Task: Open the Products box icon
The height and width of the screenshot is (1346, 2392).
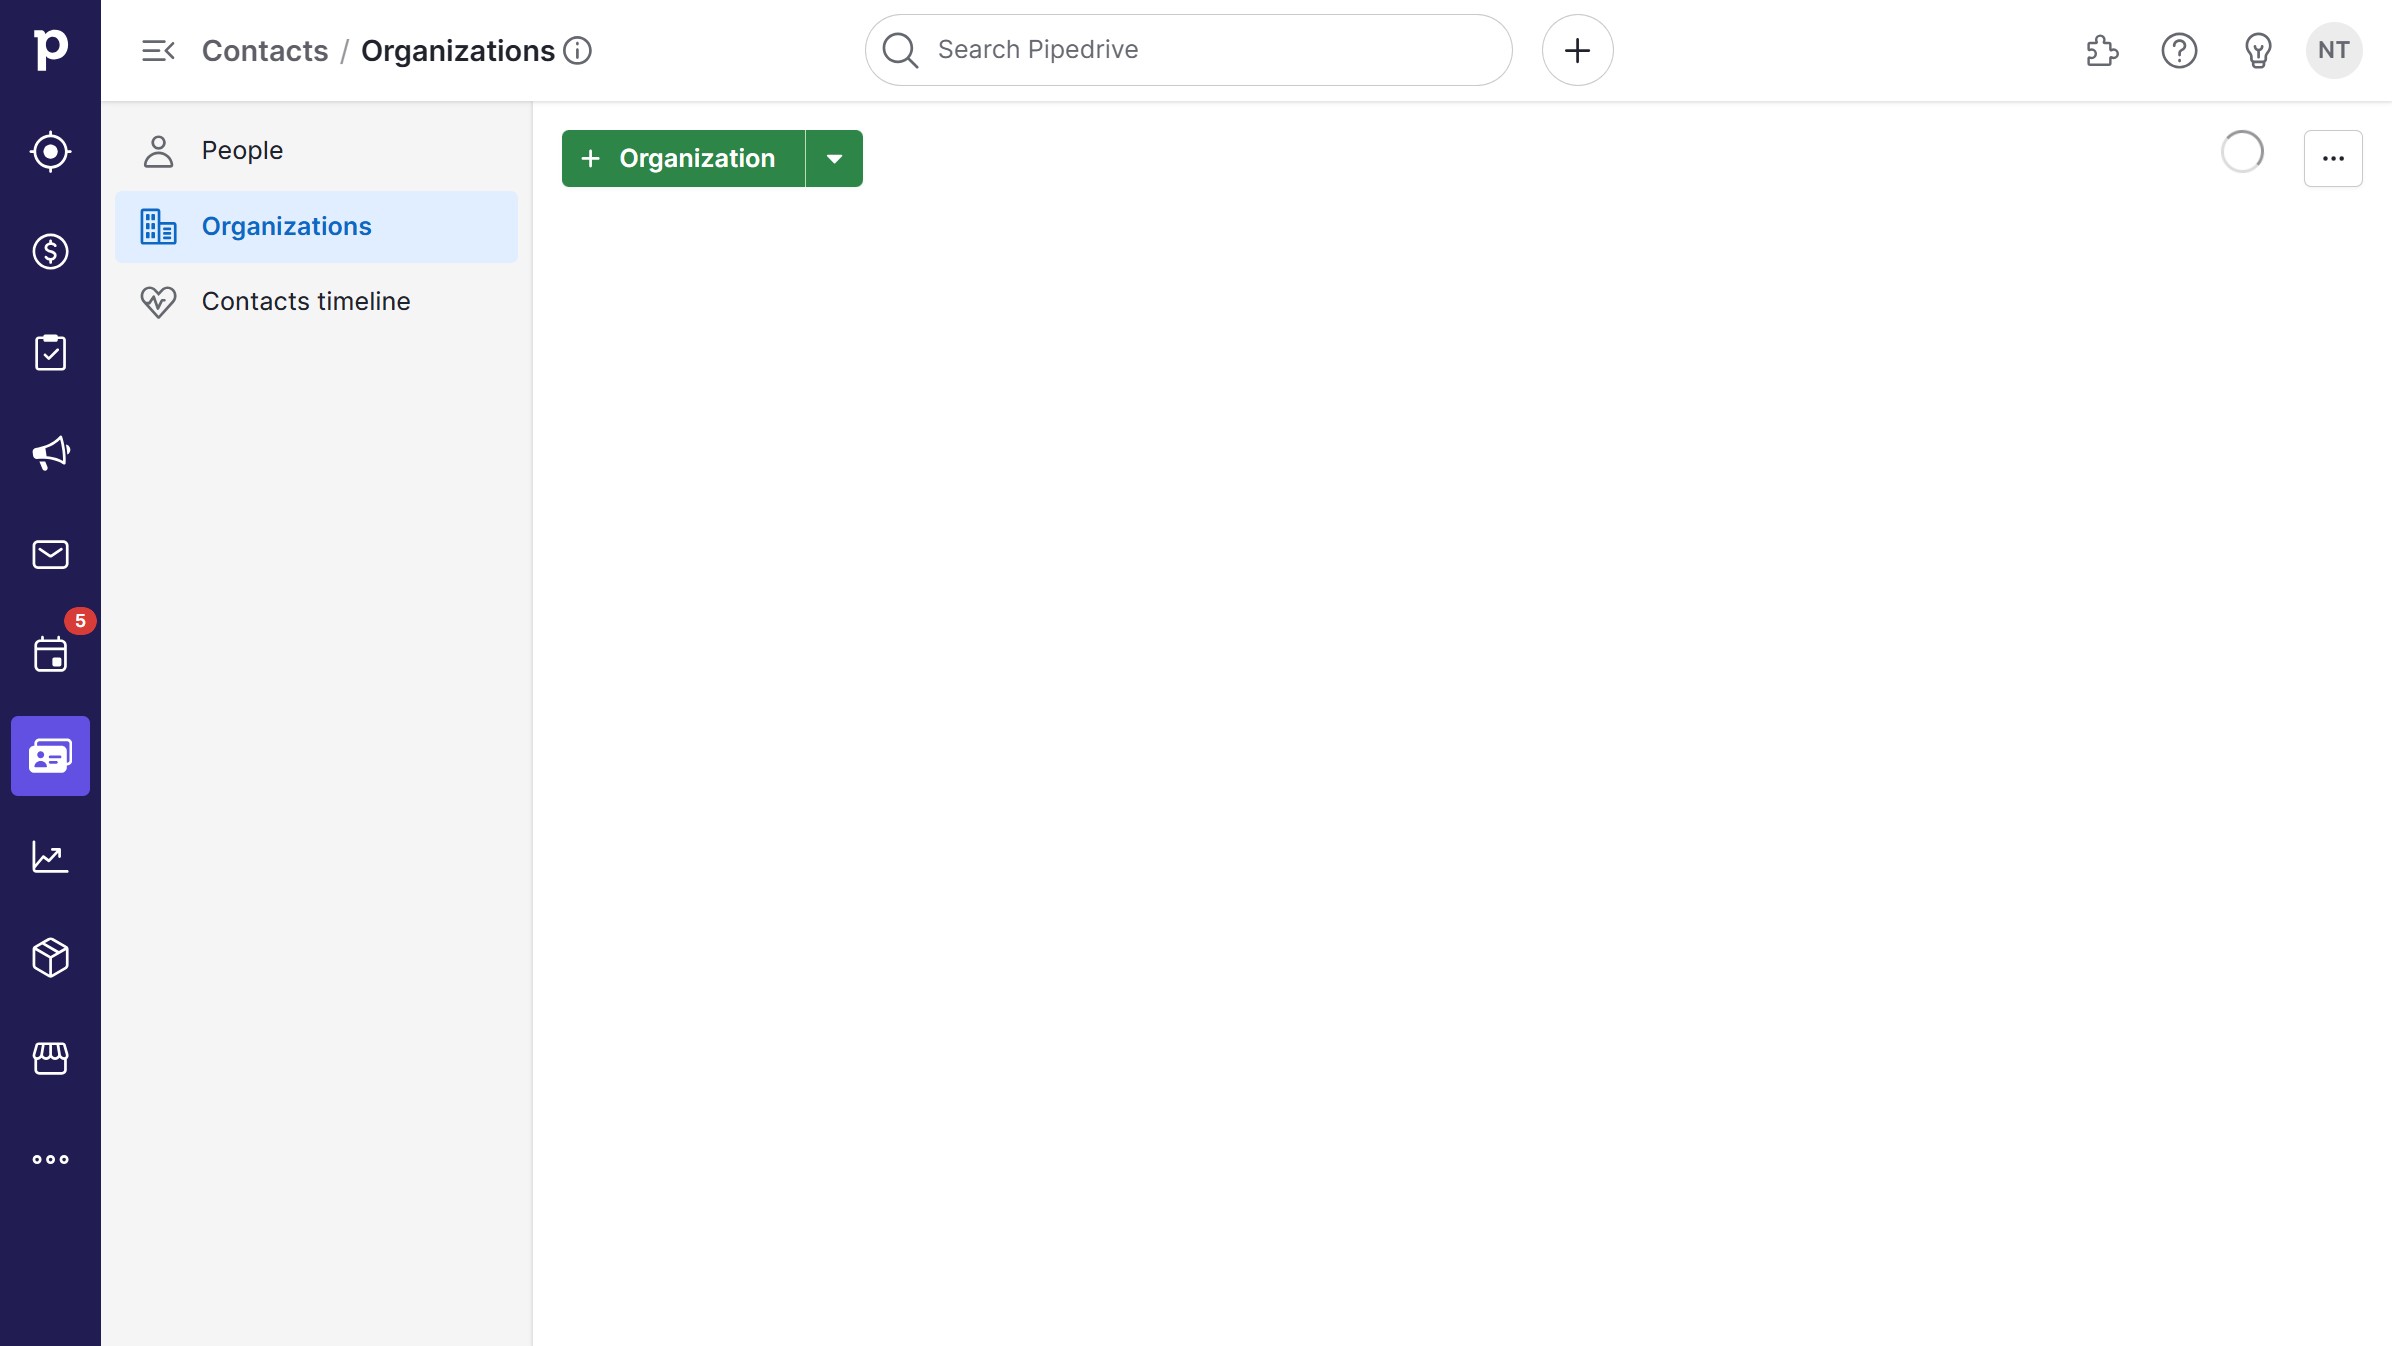Action: pyautogui.click(x=50, y=958)
